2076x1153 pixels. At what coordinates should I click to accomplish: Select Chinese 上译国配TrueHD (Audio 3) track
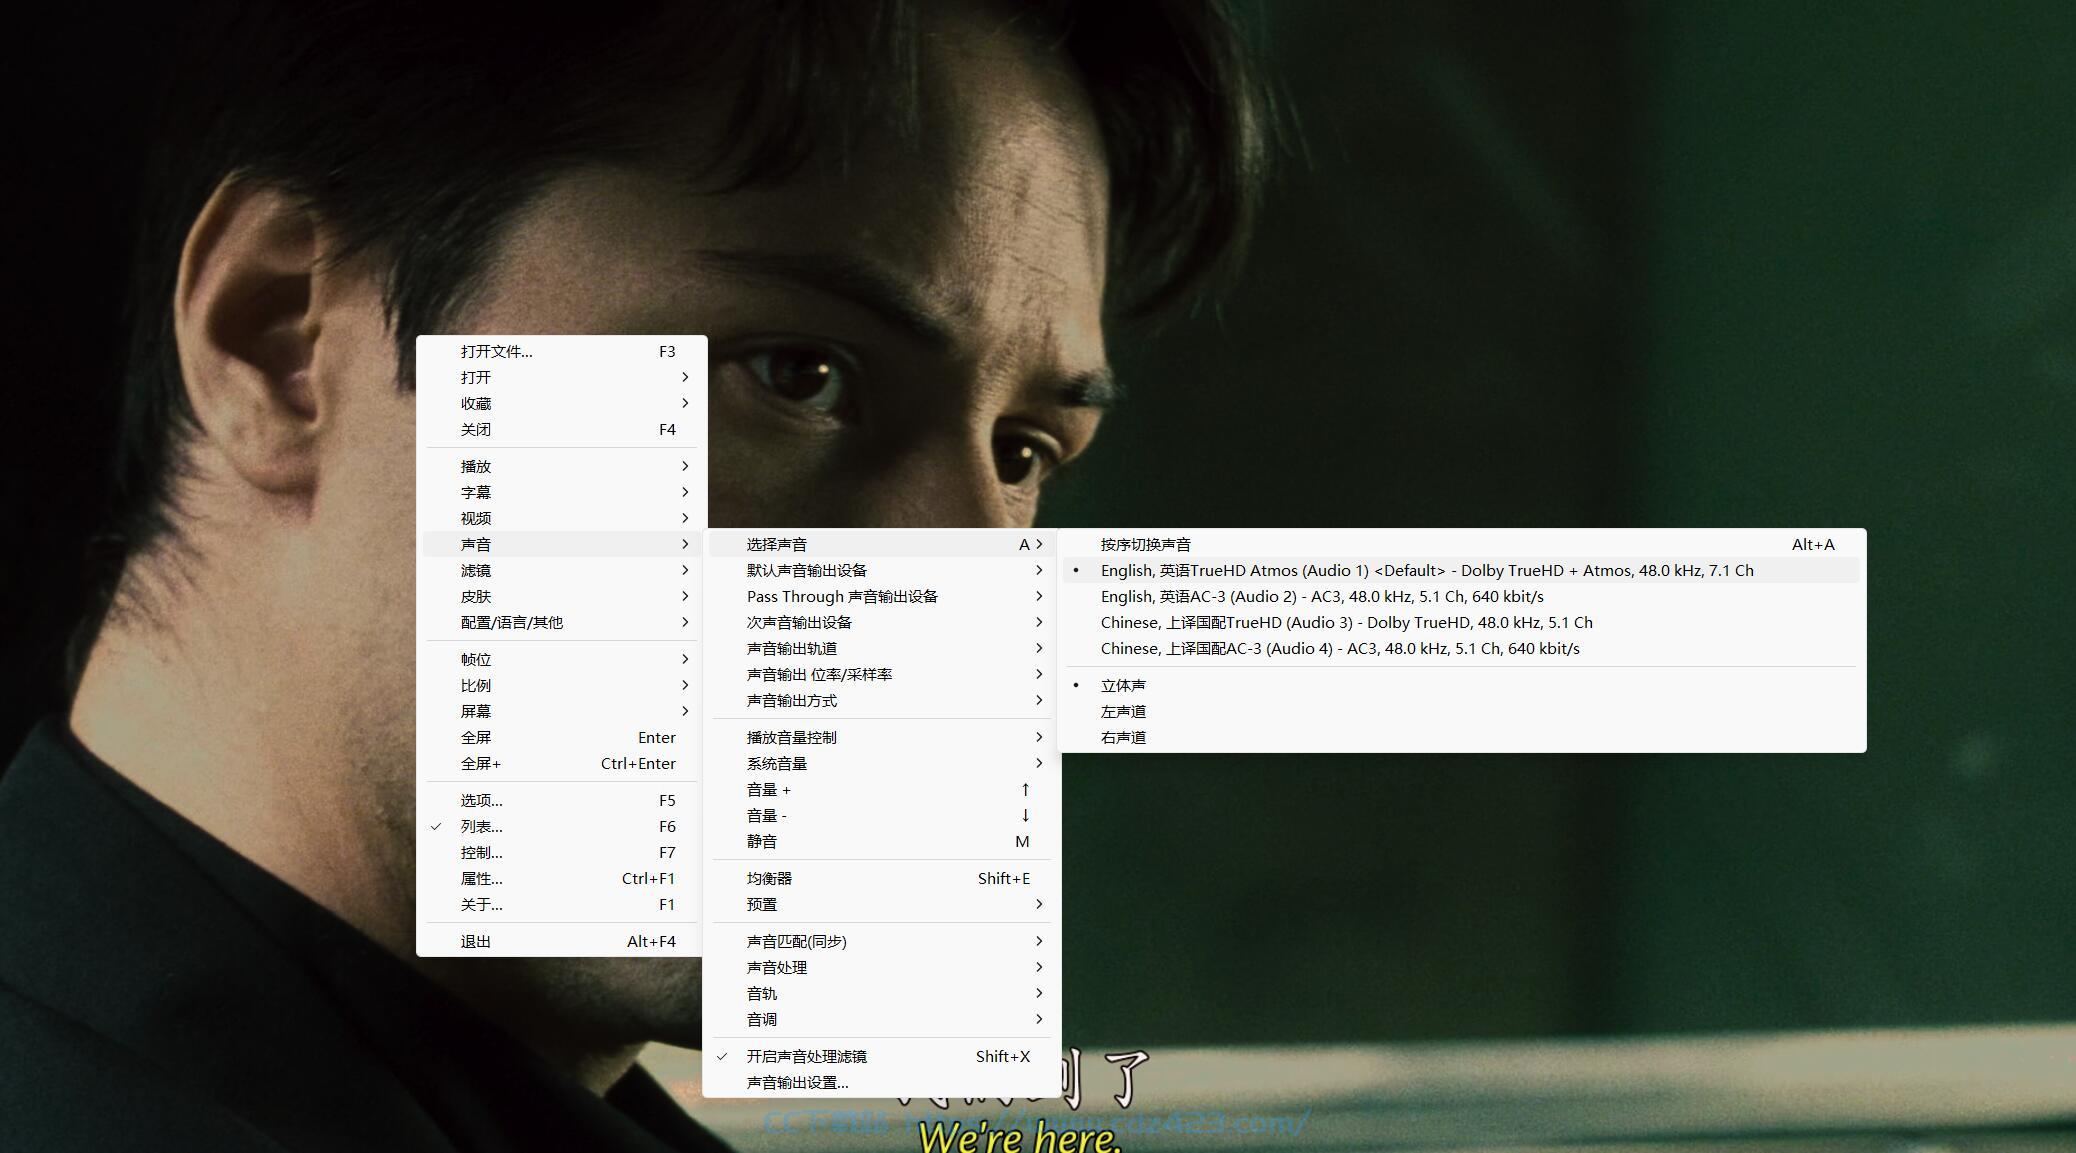pos(1462,622)
